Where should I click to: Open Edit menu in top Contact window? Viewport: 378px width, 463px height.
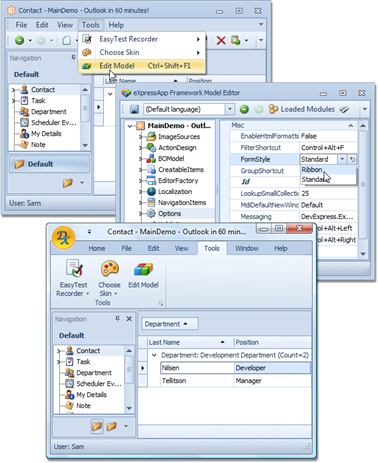coord(42,25)
